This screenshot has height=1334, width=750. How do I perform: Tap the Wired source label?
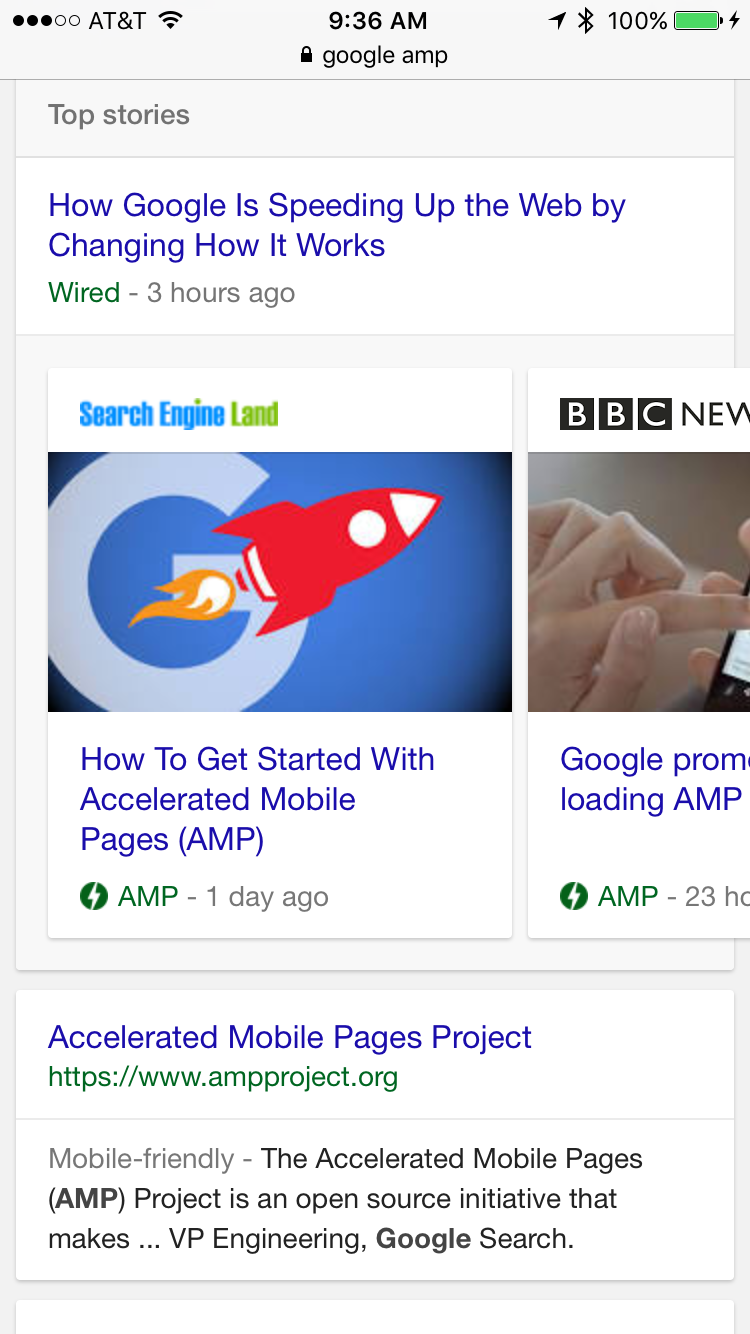[84, 293]
